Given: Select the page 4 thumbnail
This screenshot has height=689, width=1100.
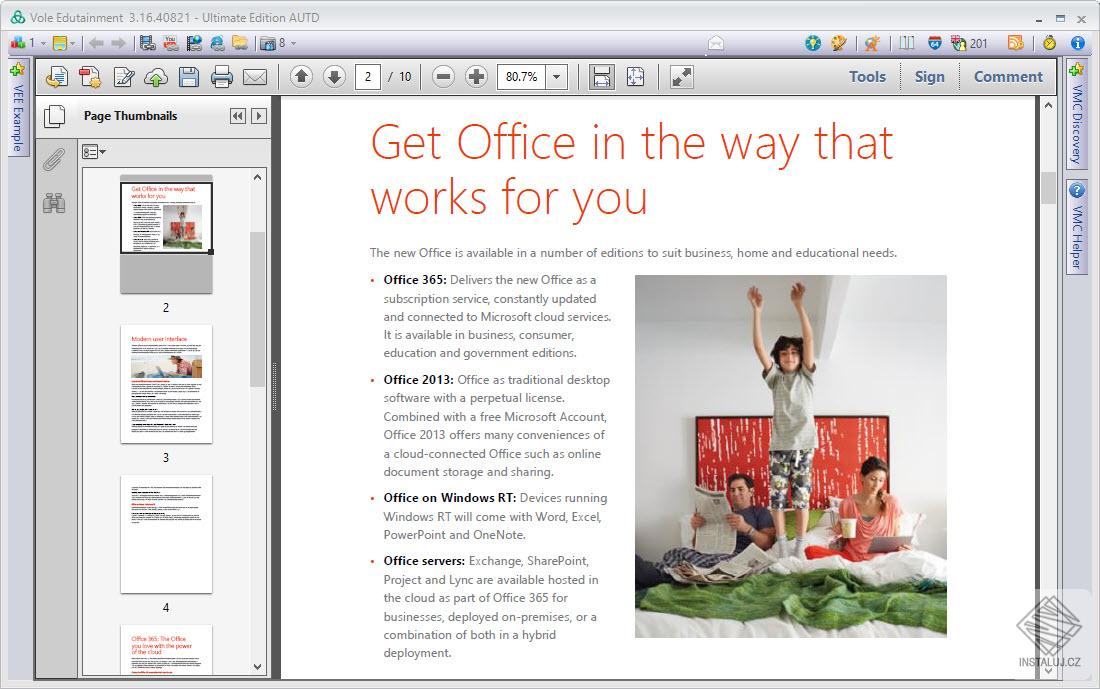Looking at the screenshot, I should click(166, 534).
